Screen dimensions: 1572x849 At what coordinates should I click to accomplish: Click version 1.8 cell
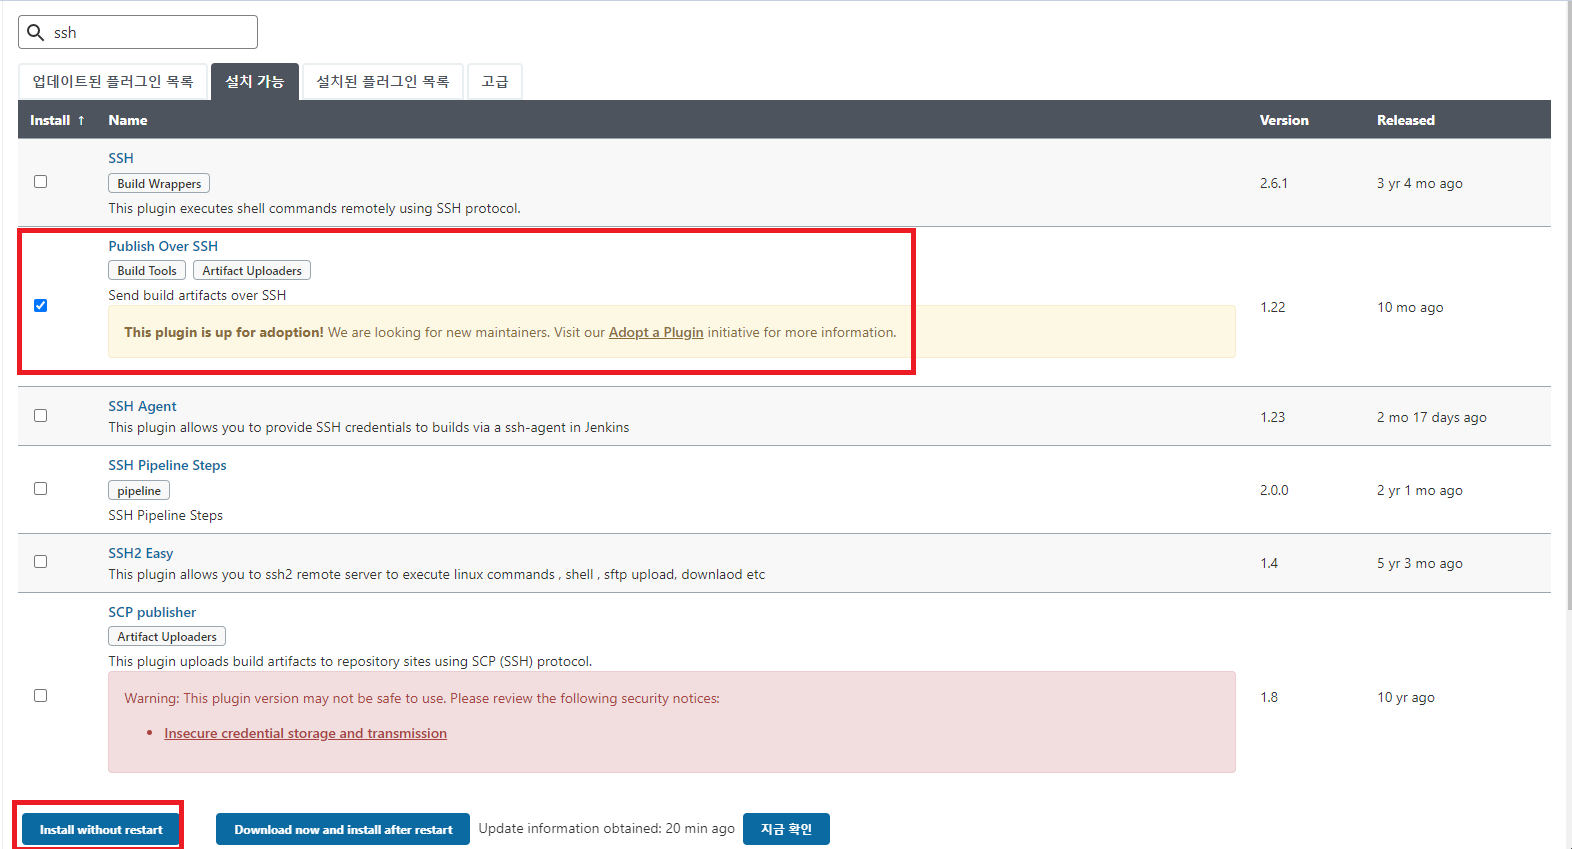click(1269, 697)
